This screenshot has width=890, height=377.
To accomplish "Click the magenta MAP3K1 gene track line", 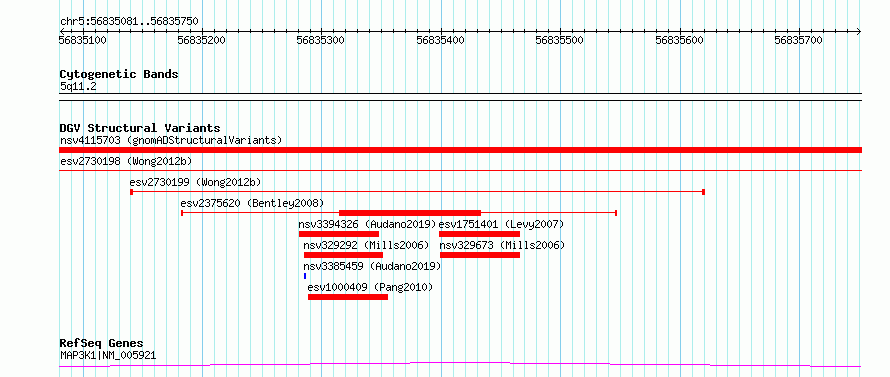I will click(460, 364).
